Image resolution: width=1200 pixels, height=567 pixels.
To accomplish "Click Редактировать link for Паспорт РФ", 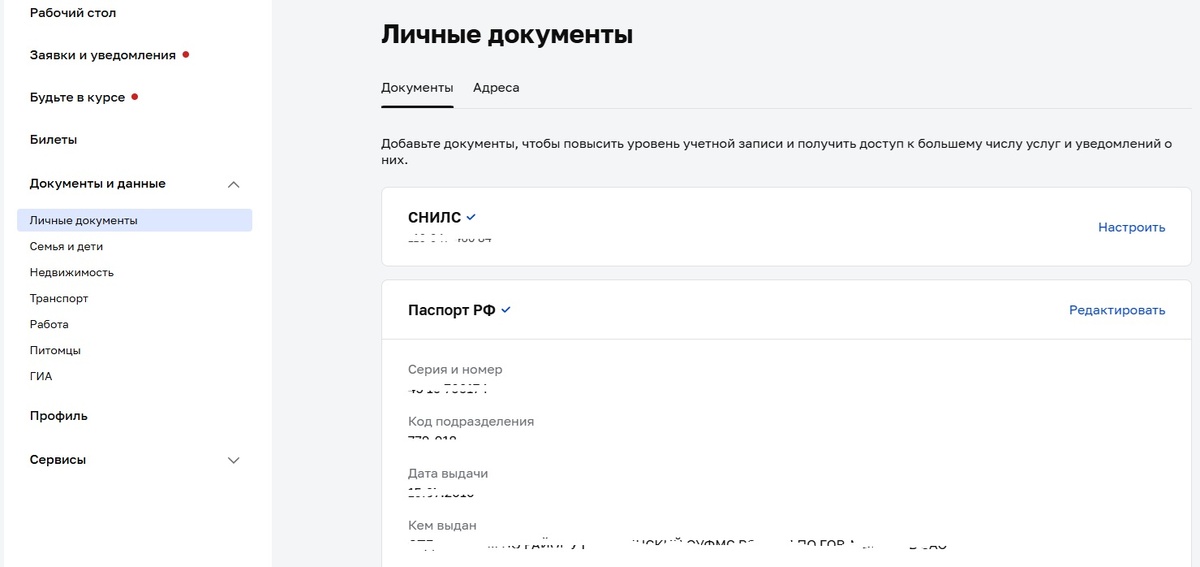I will click(x=1117, y=310).
